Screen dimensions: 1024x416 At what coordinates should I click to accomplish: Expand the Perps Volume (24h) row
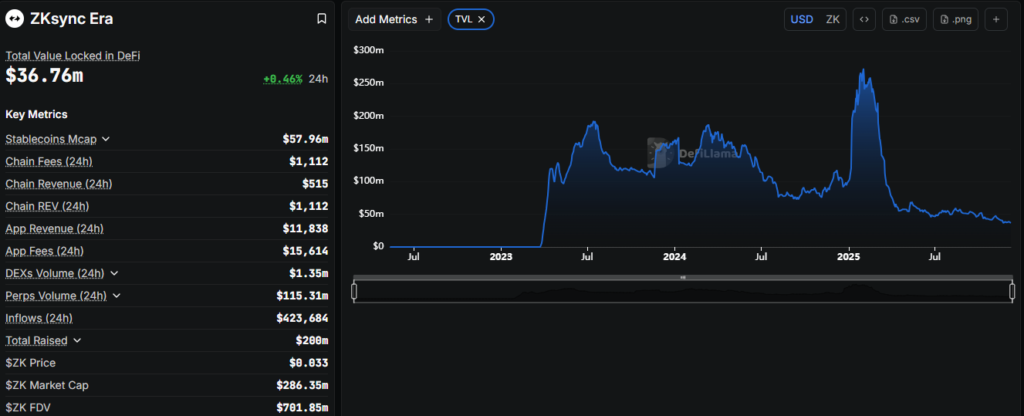click(x=117, y=296)
